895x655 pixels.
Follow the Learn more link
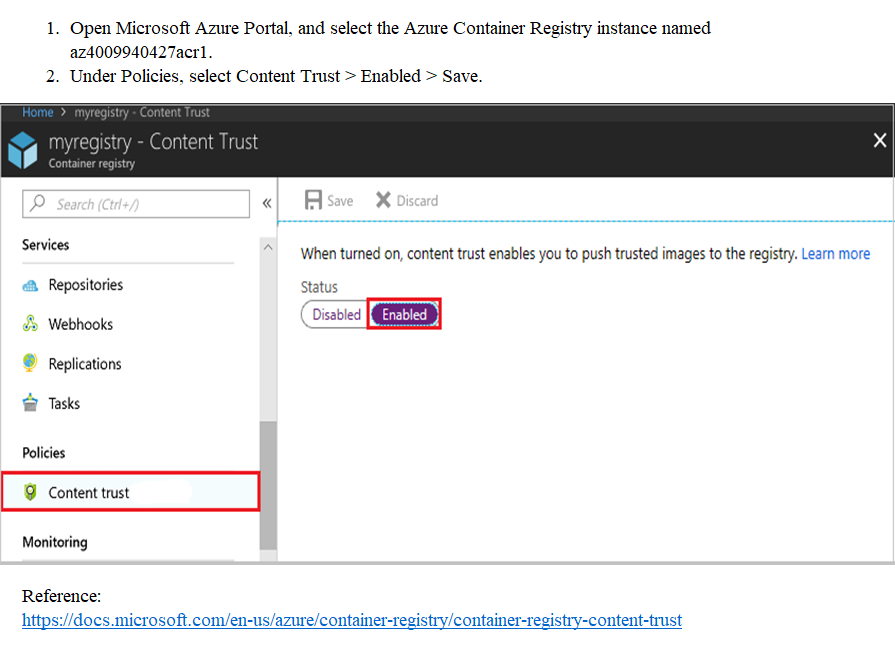(x=836, y=253)
